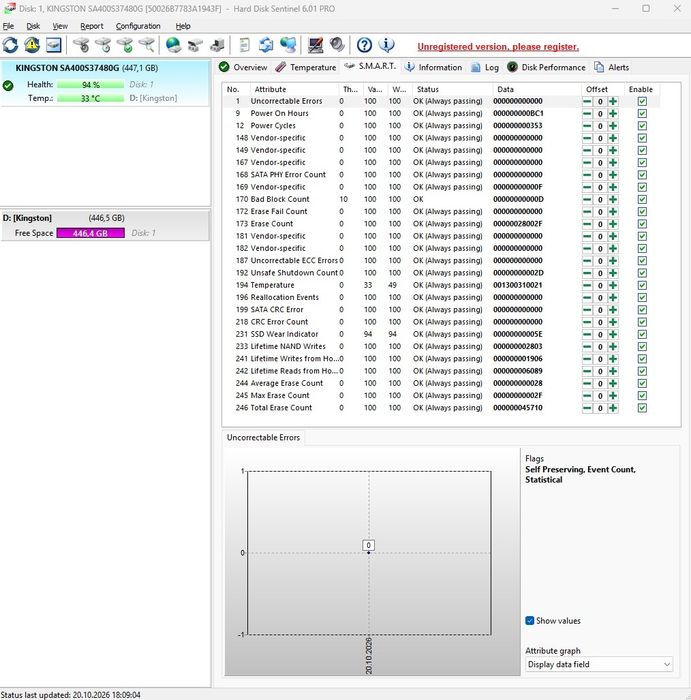Image resolution: width=691 pixels, height=700 pixels.
Task: Click the gray speaker toolbar icon
Action: (337, 45)
